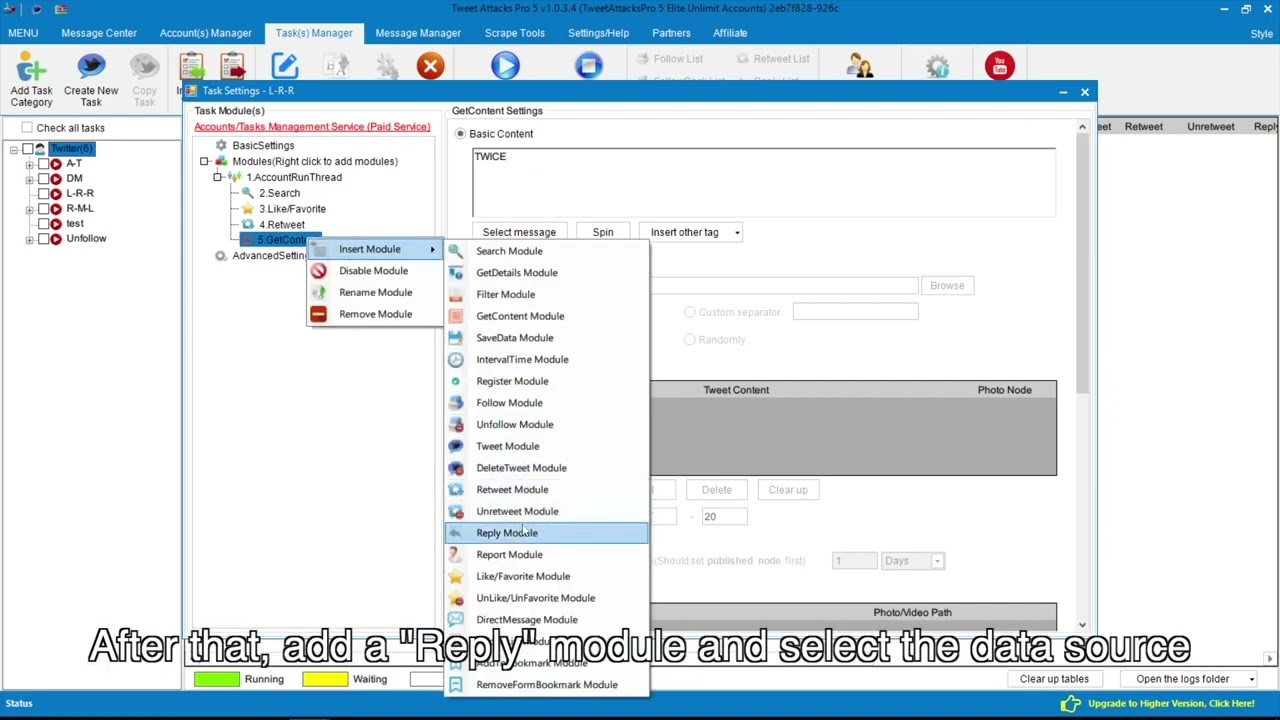
Task: Click the Select message button
Action: pos(519,232)
